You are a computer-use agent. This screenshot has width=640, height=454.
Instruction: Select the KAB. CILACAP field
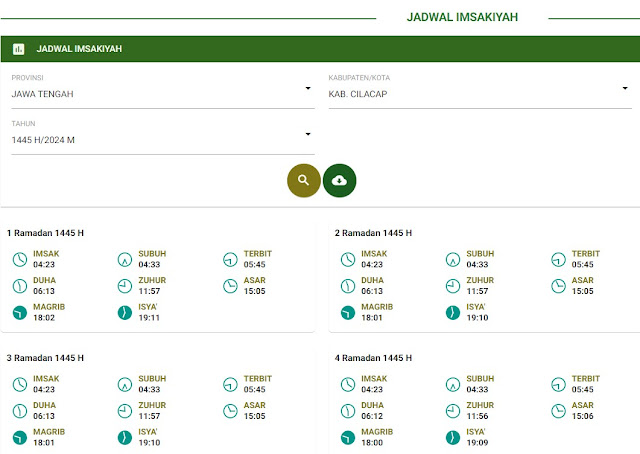pos(480,94)
